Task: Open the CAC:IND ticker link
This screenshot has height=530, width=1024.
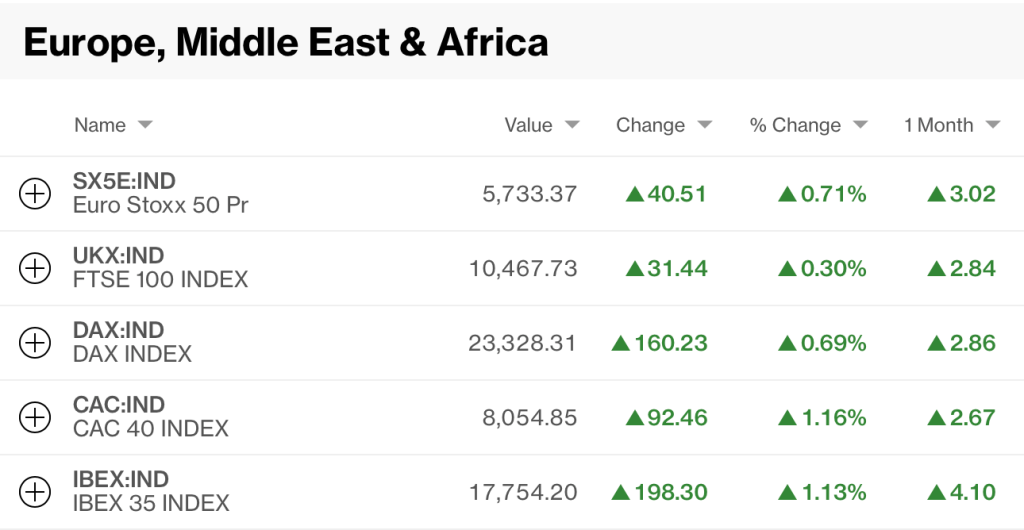Action: [118, 405]
